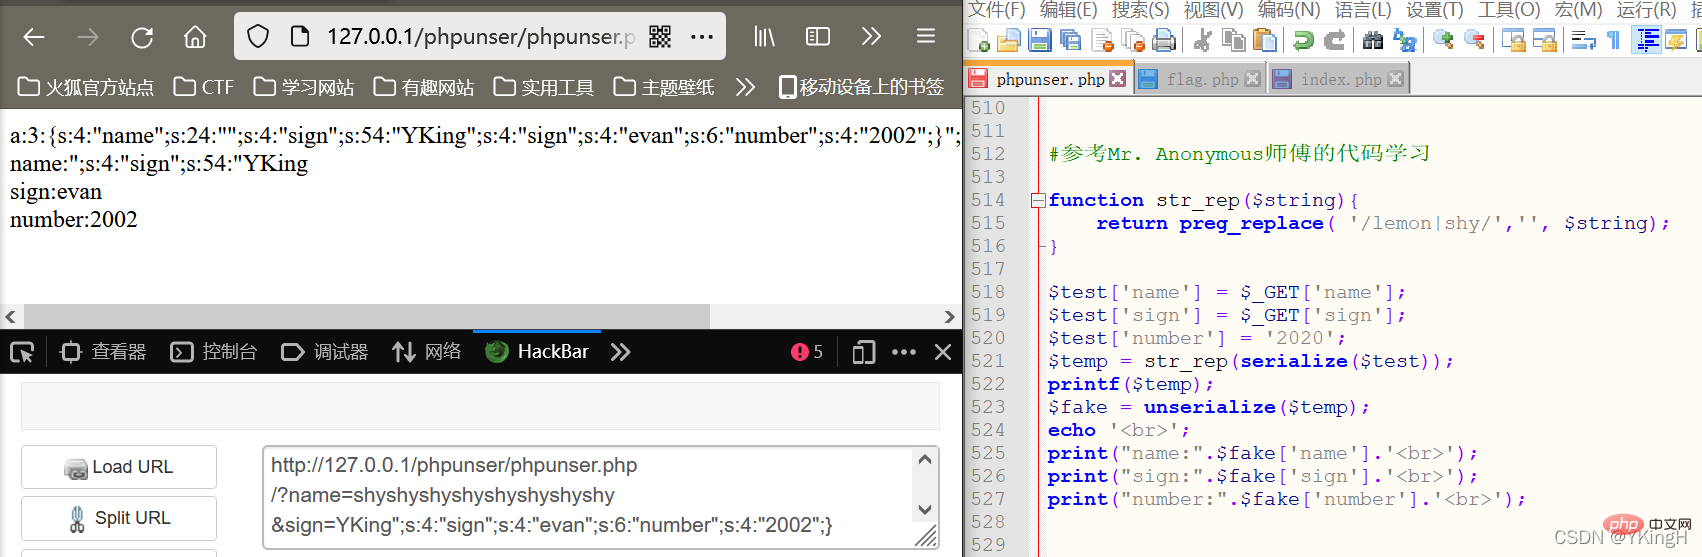Open the 有趣网站 bookmark folder
Viewport: 1702px width, 557px height.
(424, 87)
